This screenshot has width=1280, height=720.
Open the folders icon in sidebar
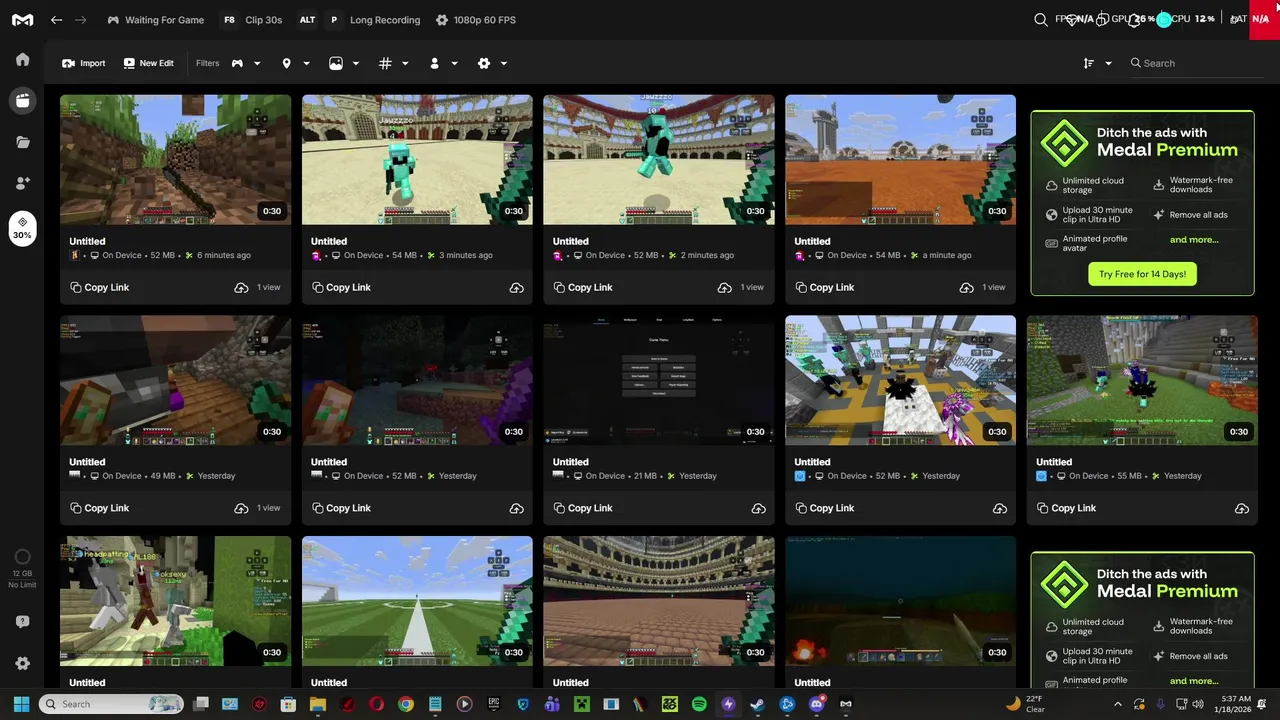coord(22,142)
